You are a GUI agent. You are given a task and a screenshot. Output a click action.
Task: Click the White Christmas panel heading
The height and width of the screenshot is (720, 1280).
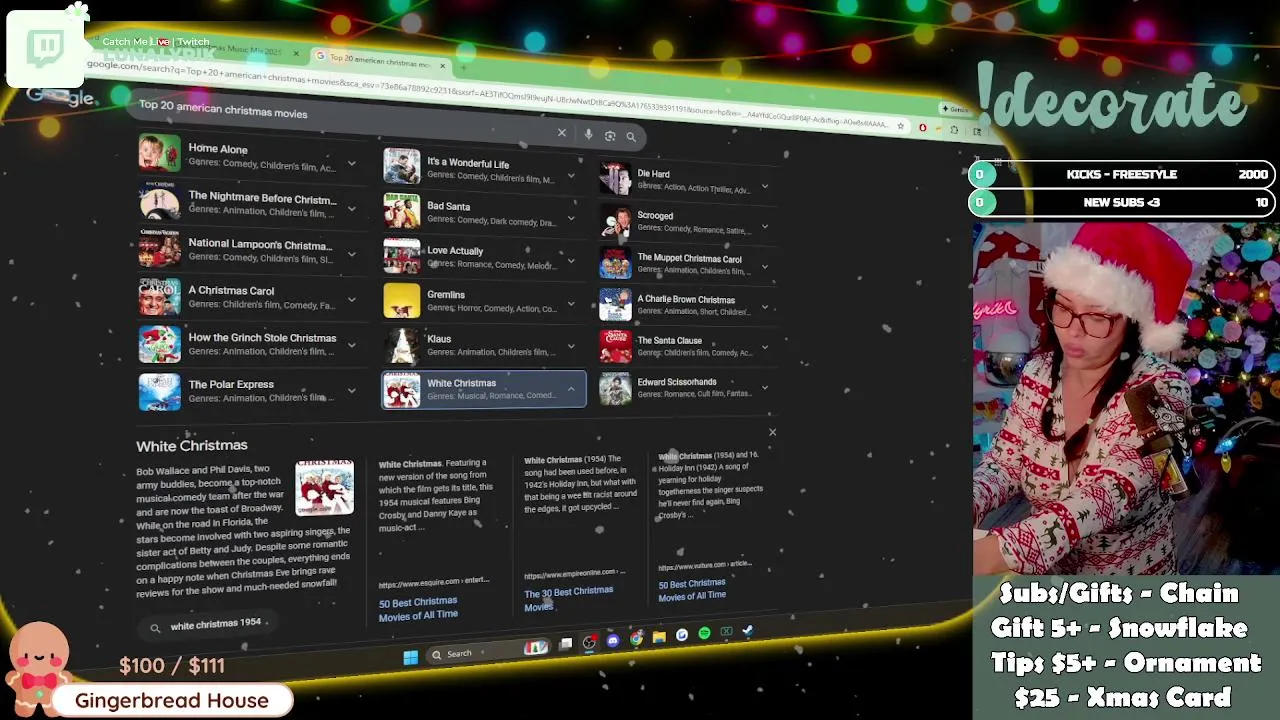click(192, 445)
